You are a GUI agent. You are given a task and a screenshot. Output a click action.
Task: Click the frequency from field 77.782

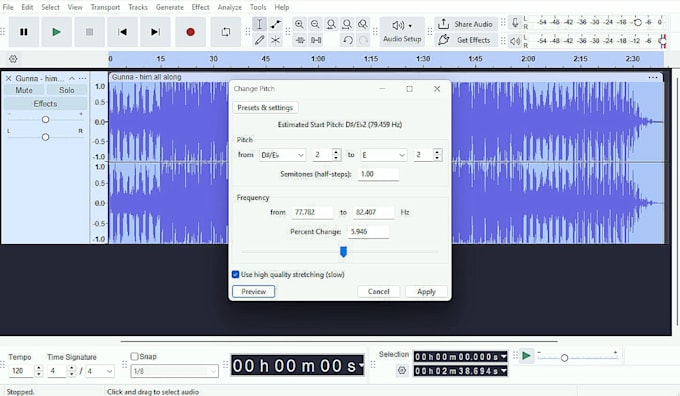(x=312, y=212)
